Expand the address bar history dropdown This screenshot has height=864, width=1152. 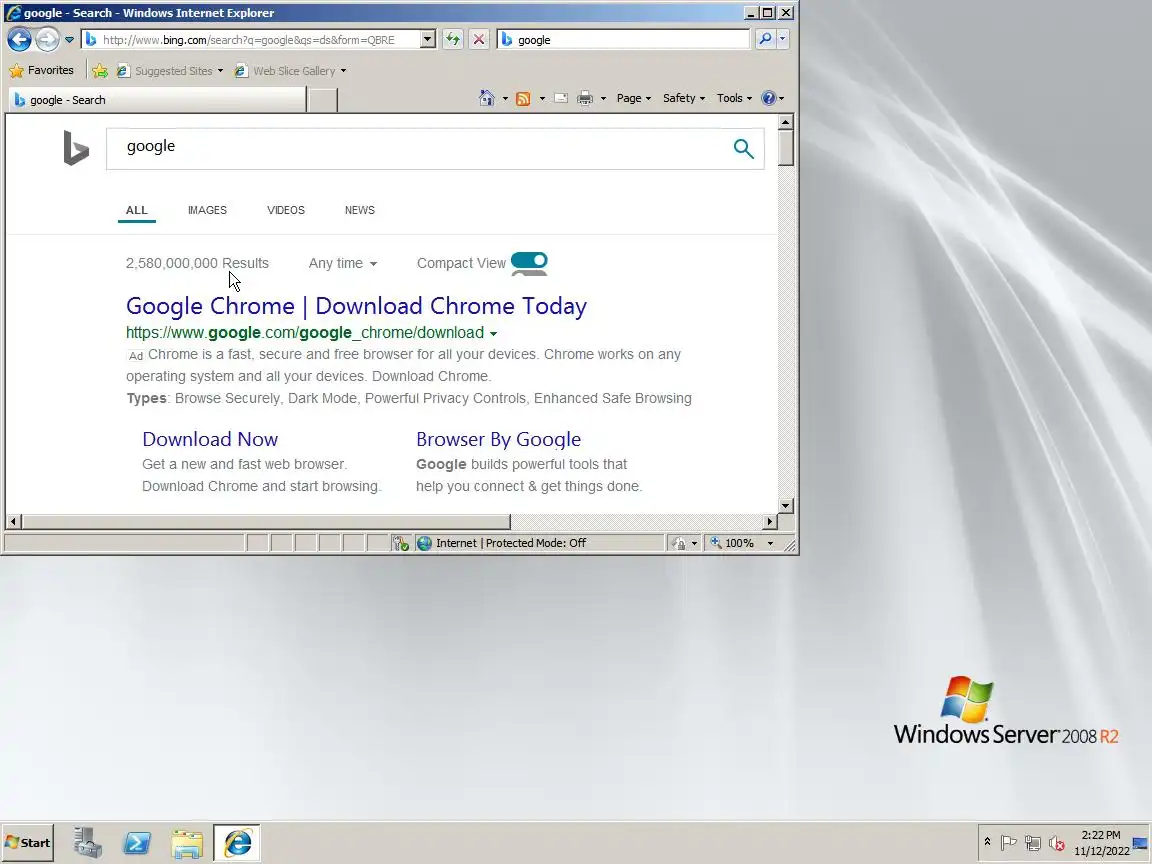[x=428, y=40]
